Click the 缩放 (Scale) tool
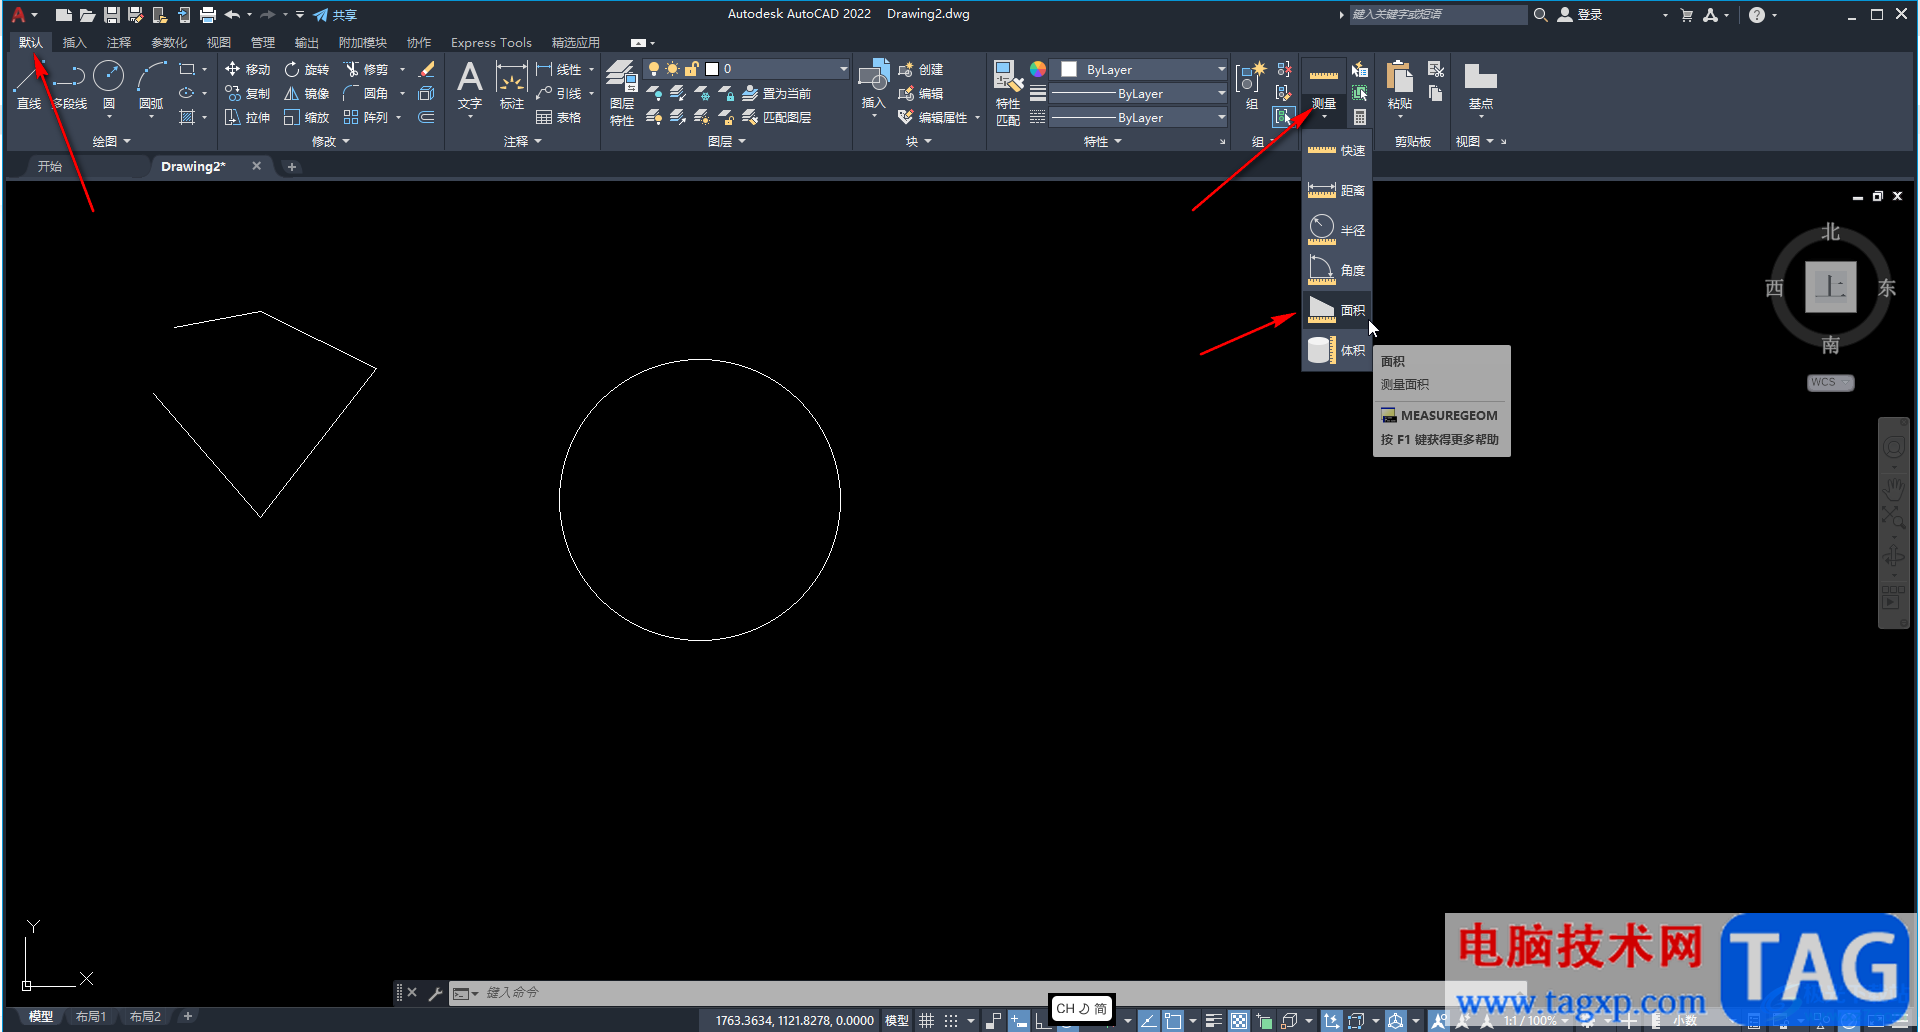1920x1032 pixels. coord(307,117)
